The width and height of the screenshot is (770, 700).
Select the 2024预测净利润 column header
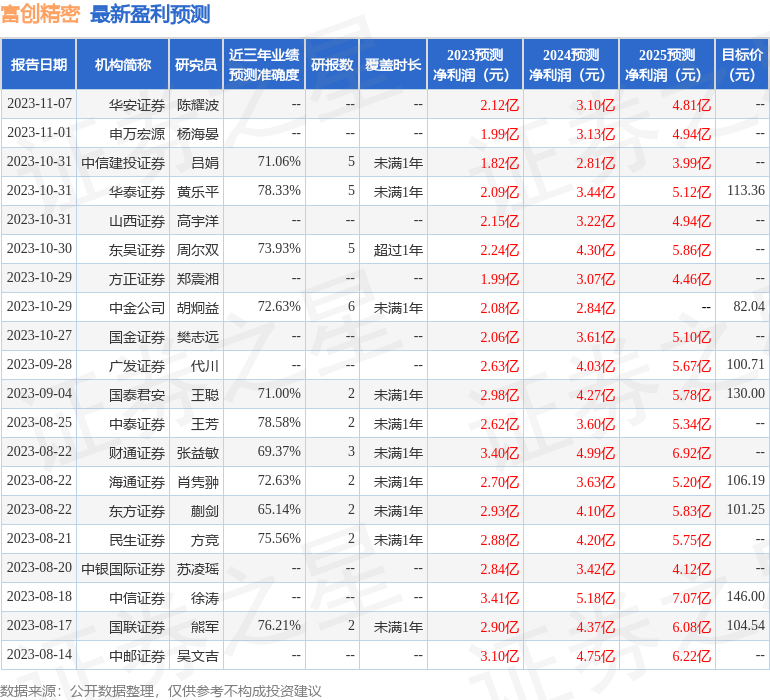click(571, 64)
